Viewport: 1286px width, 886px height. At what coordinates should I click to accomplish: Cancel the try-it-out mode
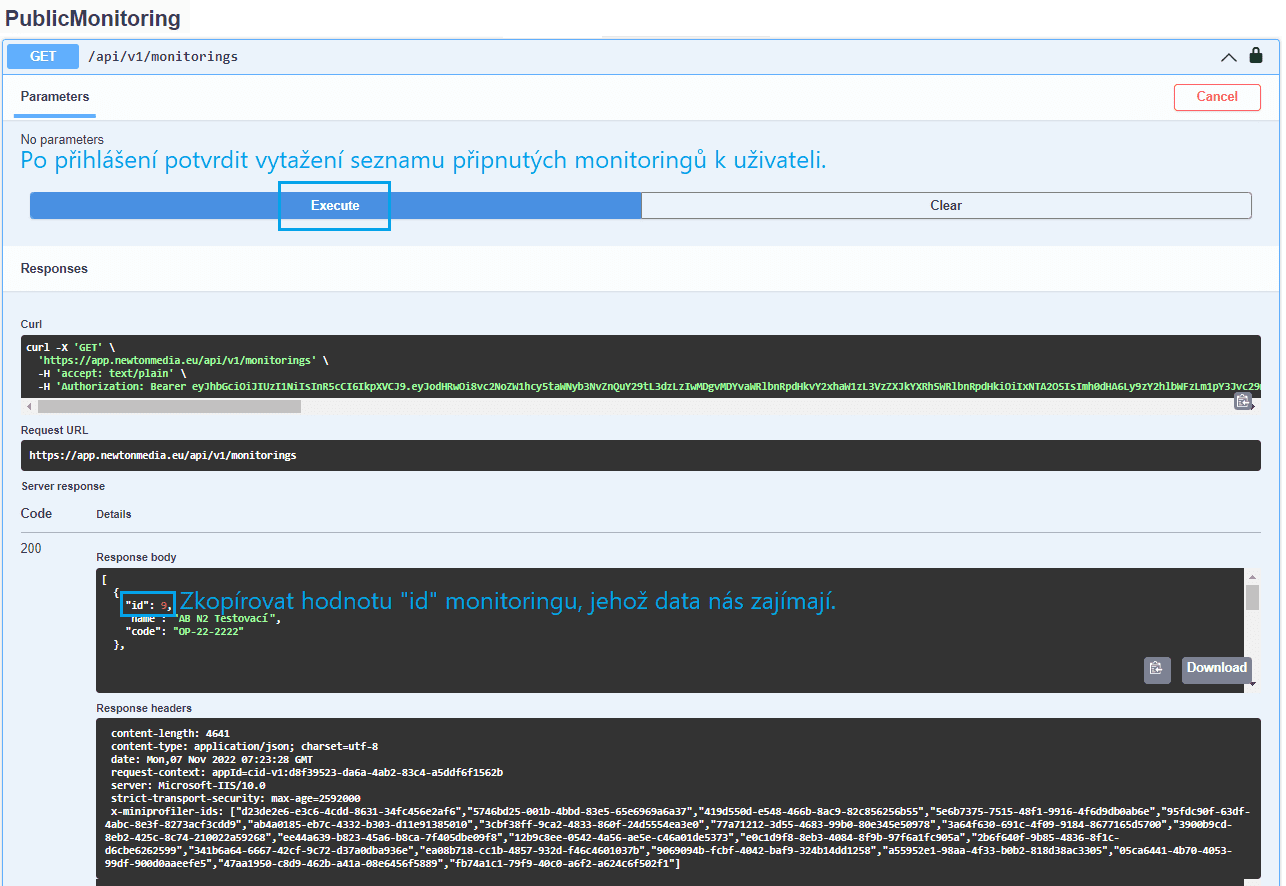pyautogui.click(x=1217, y=97)
